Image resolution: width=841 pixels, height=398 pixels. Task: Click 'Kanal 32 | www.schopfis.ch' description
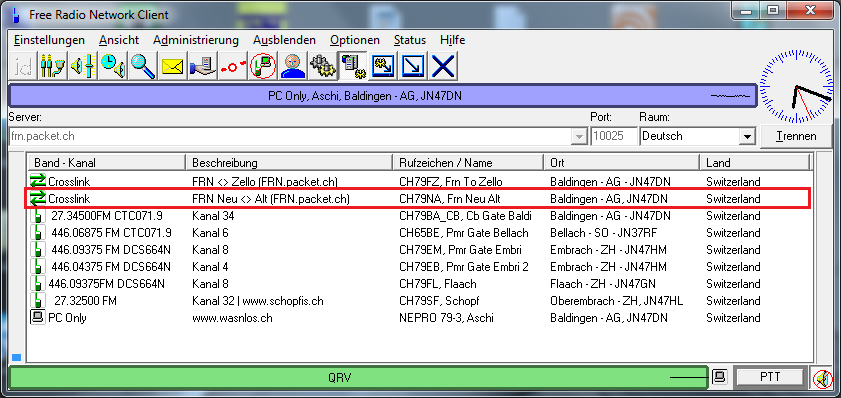pyautogui.click(x=257, y=301)
